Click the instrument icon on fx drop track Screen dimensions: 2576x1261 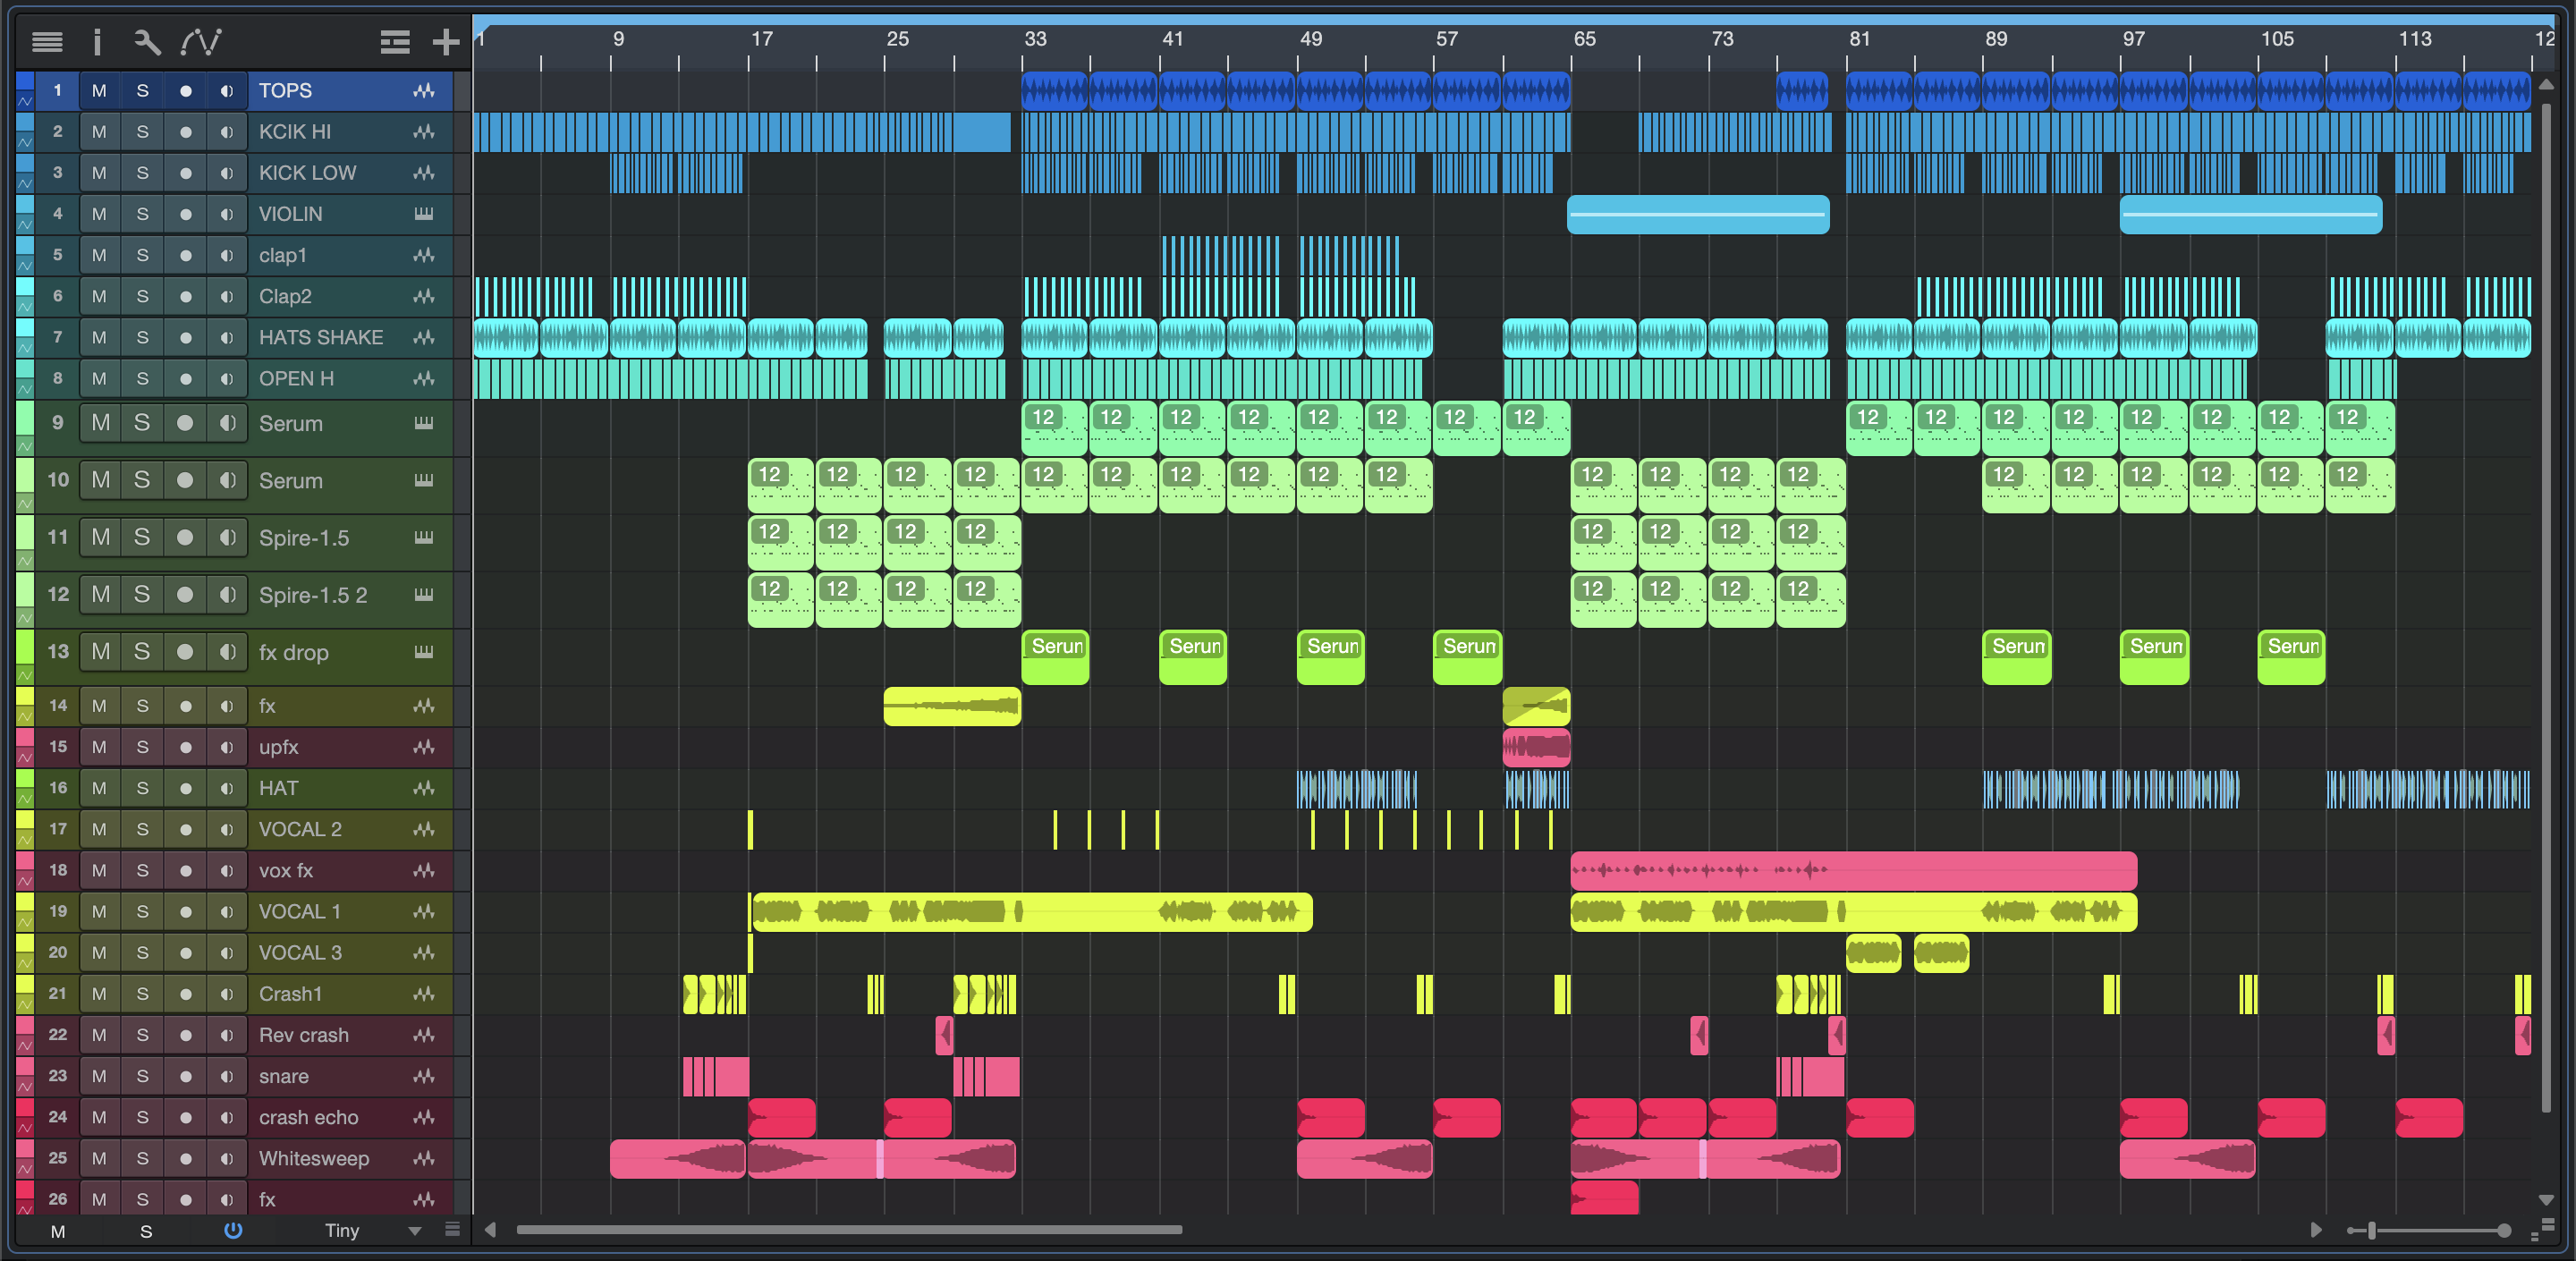(x=424, y=652)
